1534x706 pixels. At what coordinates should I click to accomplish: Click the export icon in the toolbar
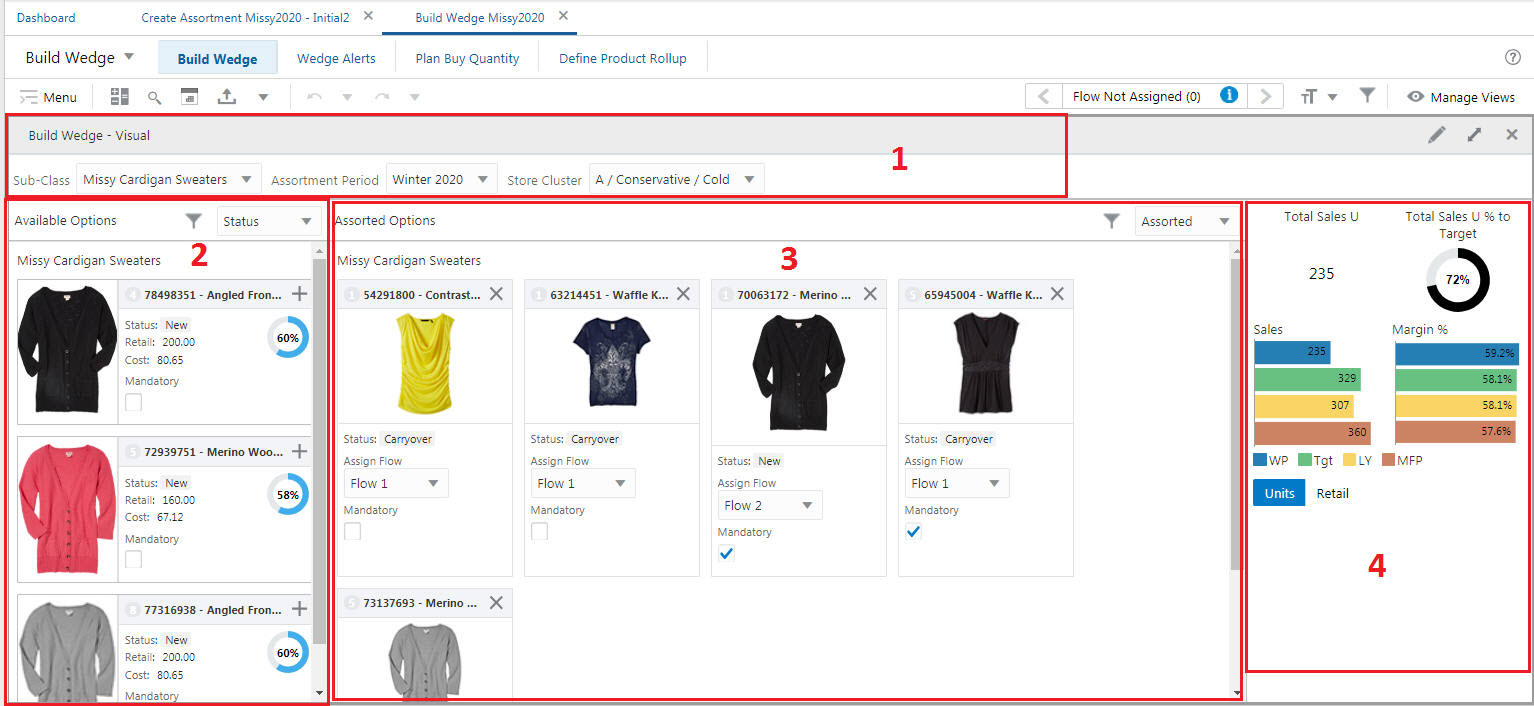click(226, 96)
